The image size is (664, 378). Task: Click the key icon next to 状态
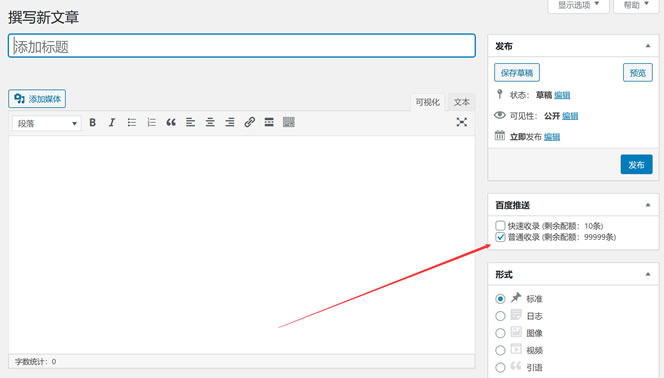pos(500,94)
